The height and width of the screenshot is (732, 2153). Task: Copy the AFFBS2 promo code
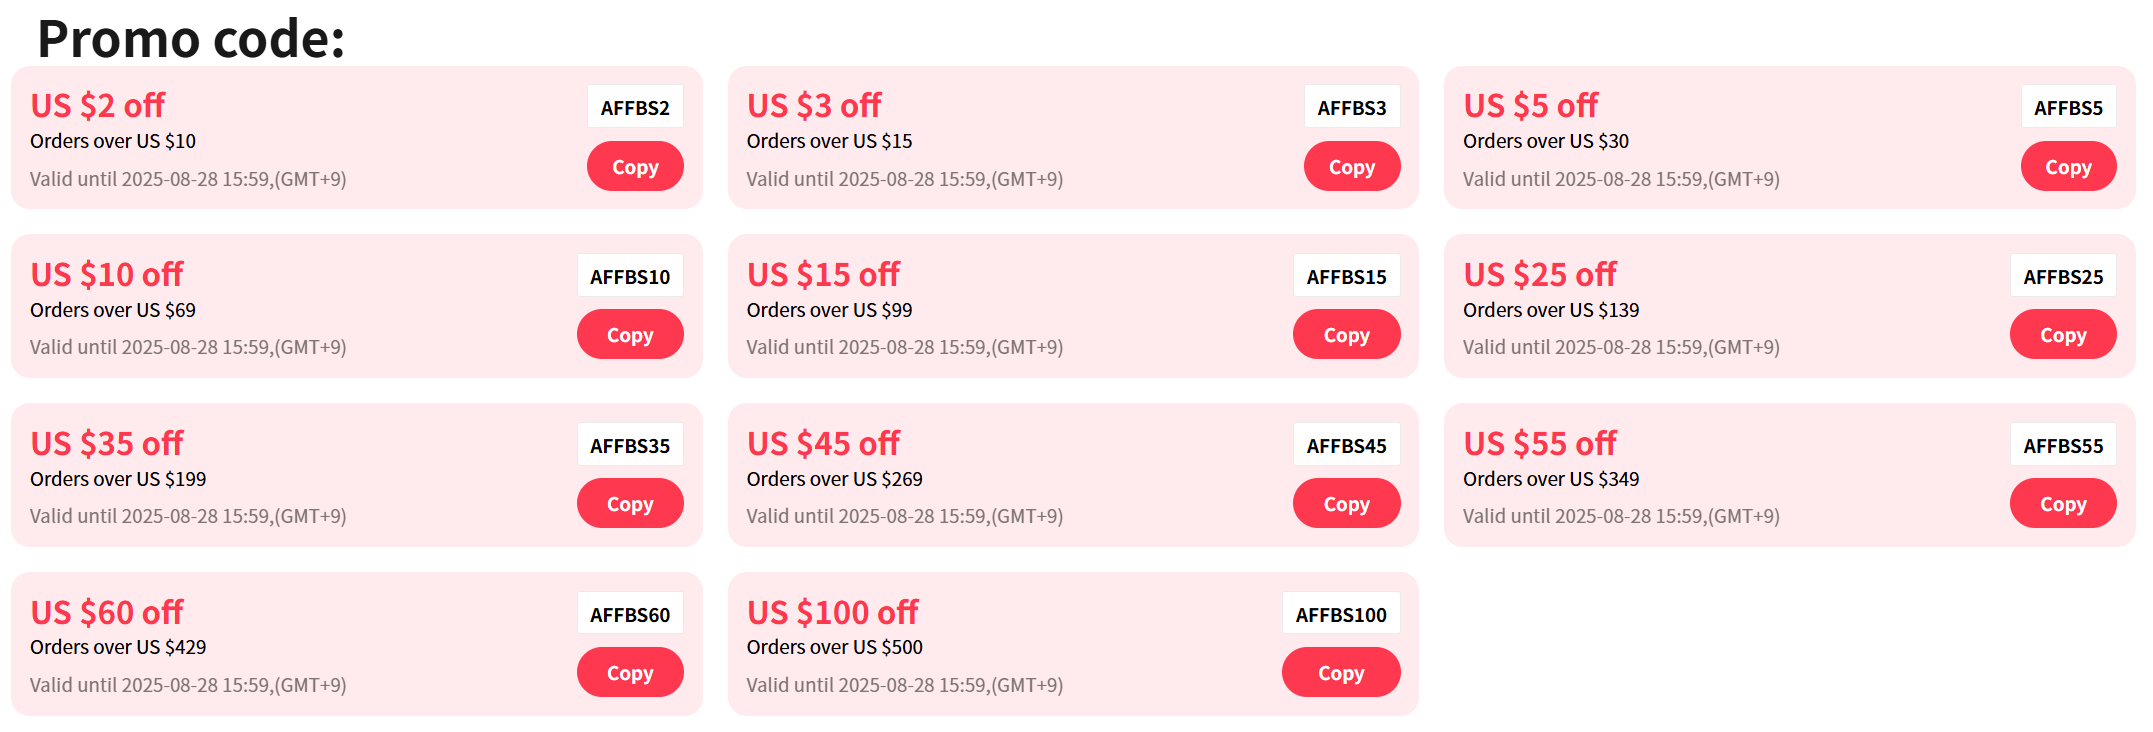pos(635,167)
